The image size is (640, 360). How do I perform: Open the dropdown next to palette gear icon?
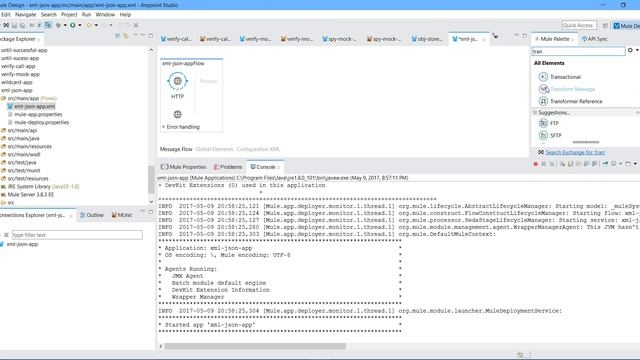tap(637, 50)
